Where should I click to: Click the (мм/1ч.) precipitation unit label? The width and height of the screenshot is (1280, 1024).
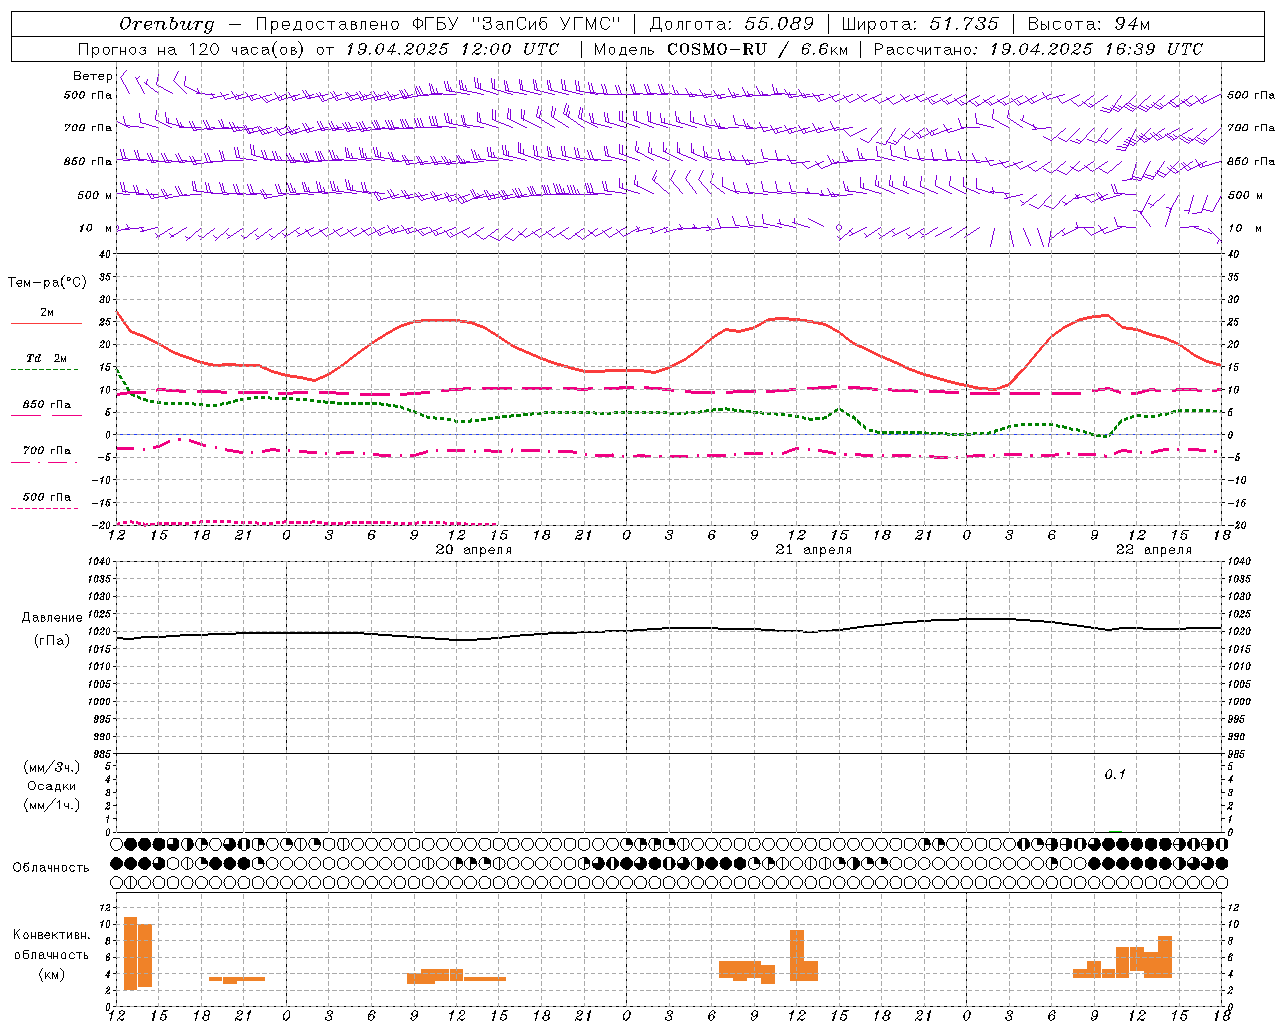52,805
